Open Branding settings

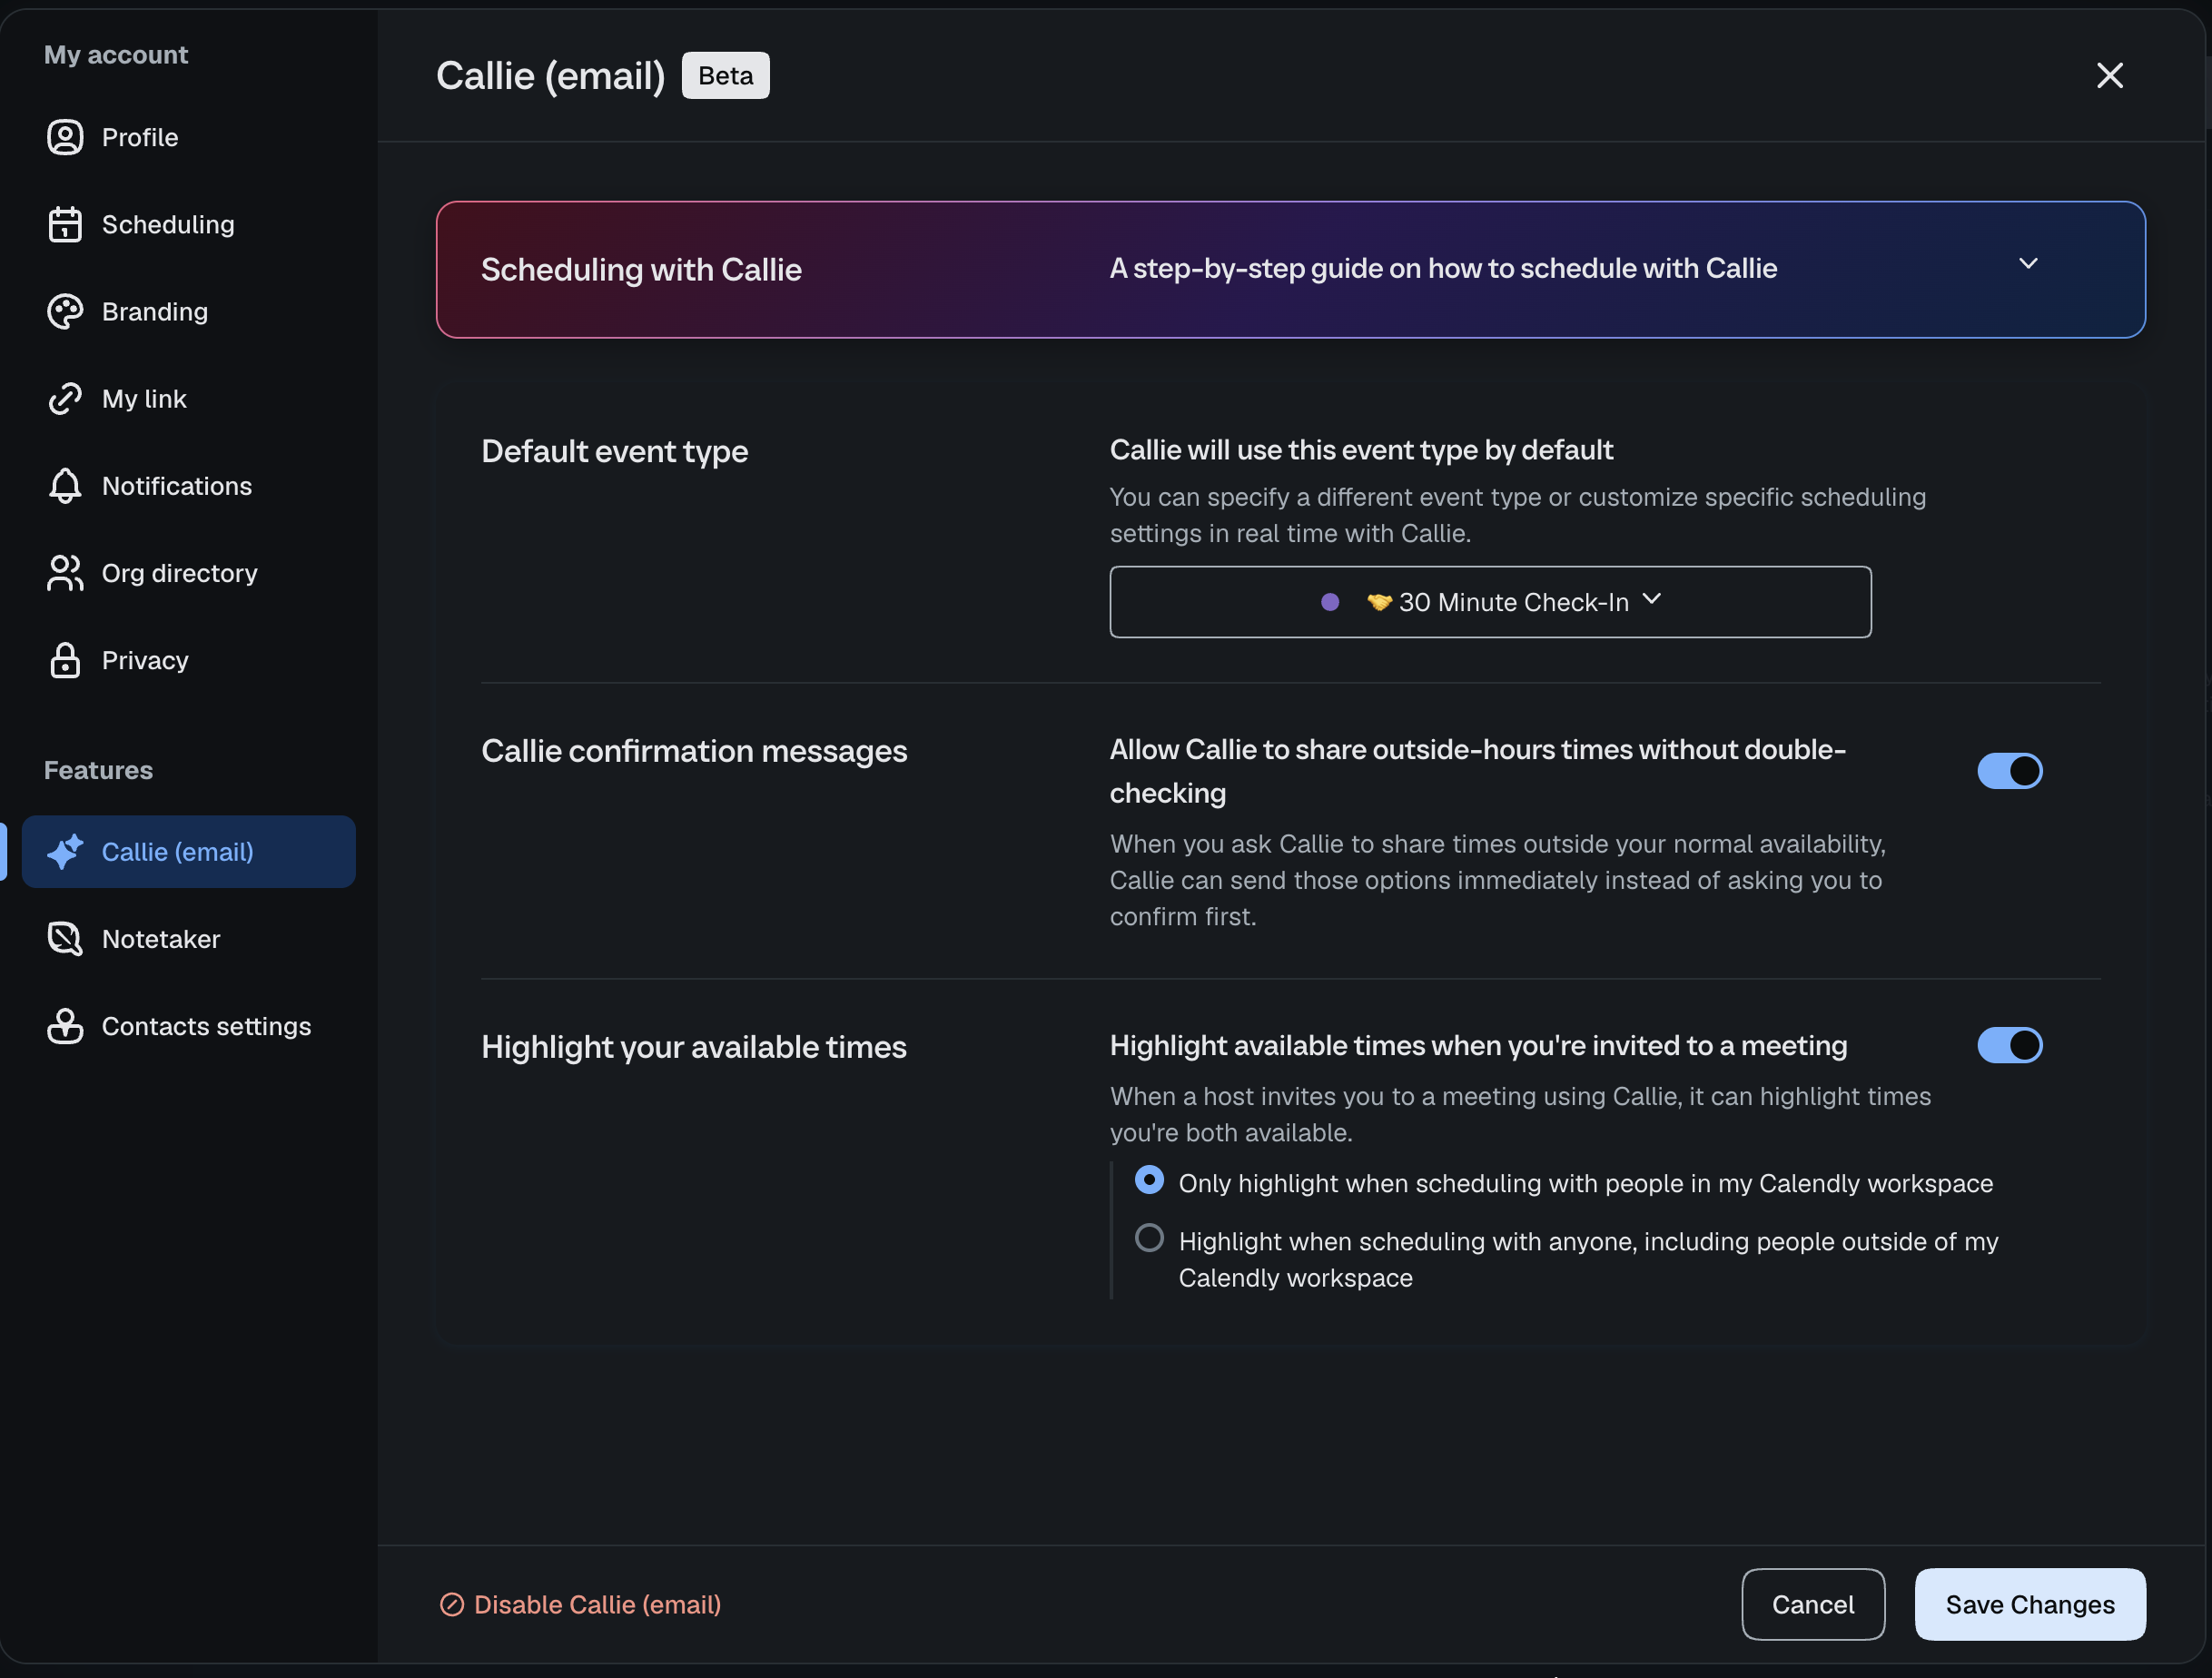click(189, 311)
